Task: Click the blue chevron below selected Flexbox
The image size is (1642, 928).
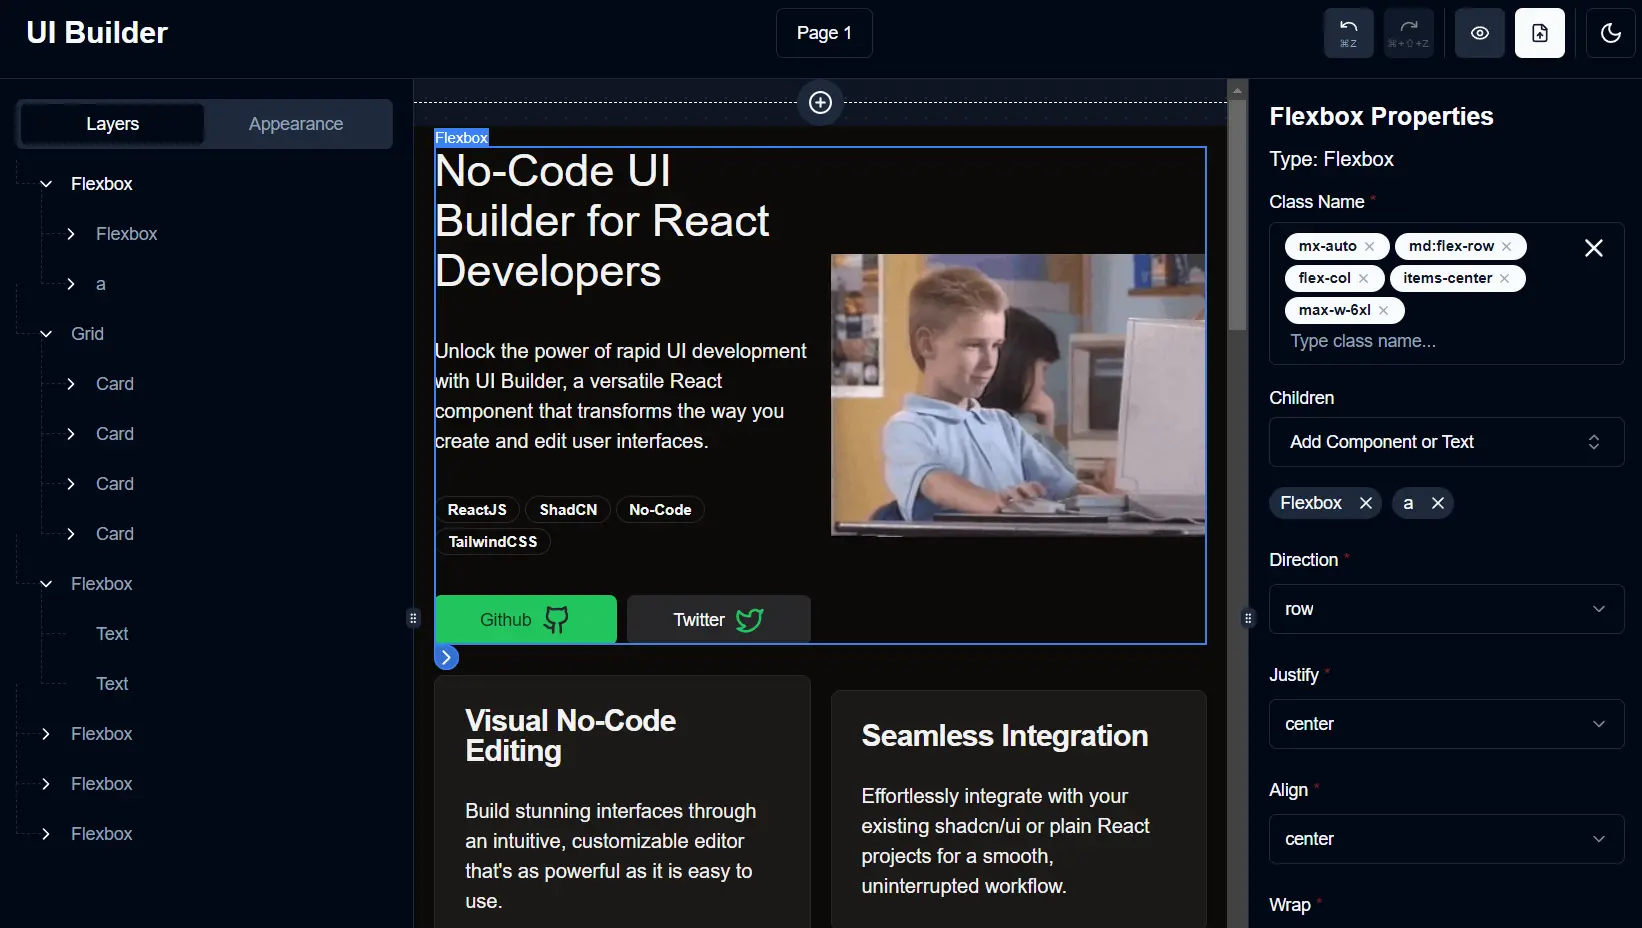Action: [446, 657]
